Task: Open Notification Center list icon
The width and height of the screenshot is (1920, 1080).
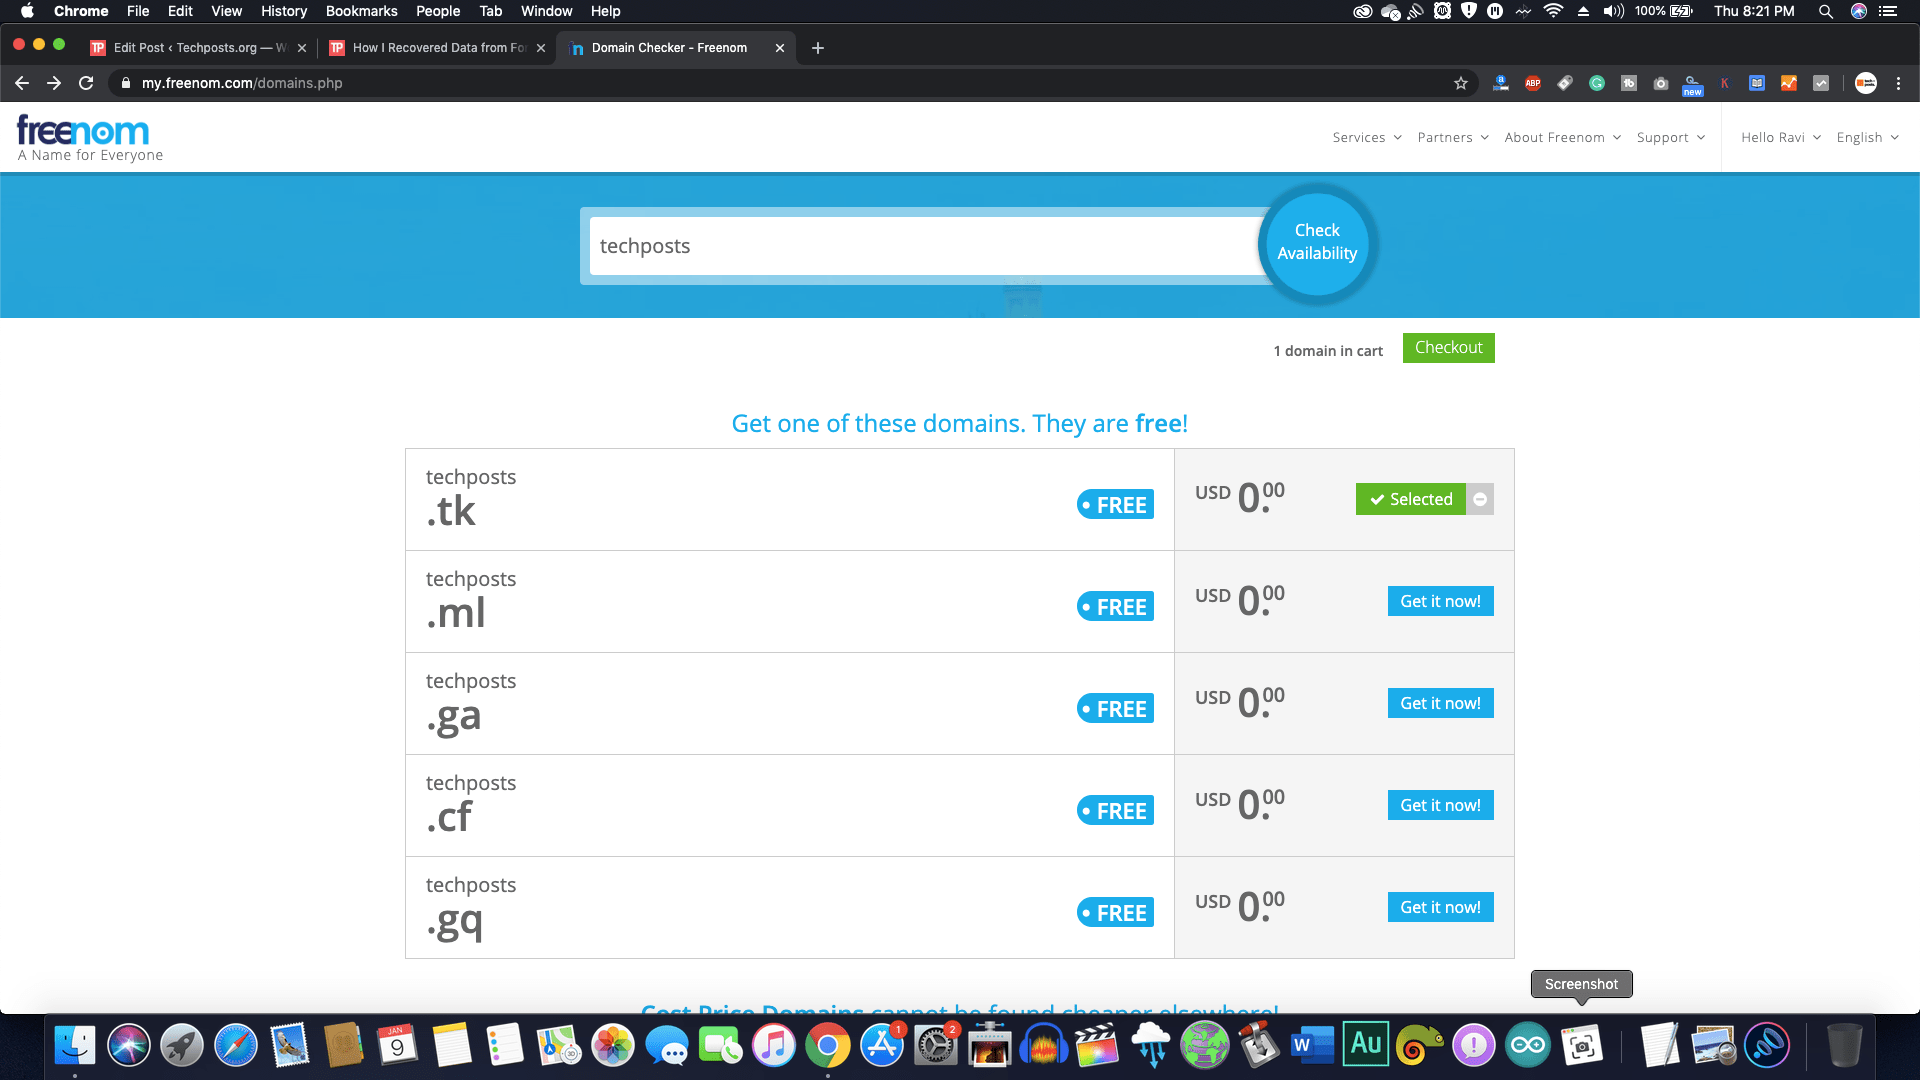Action: pyautogui.click(x=1888, y=11)
